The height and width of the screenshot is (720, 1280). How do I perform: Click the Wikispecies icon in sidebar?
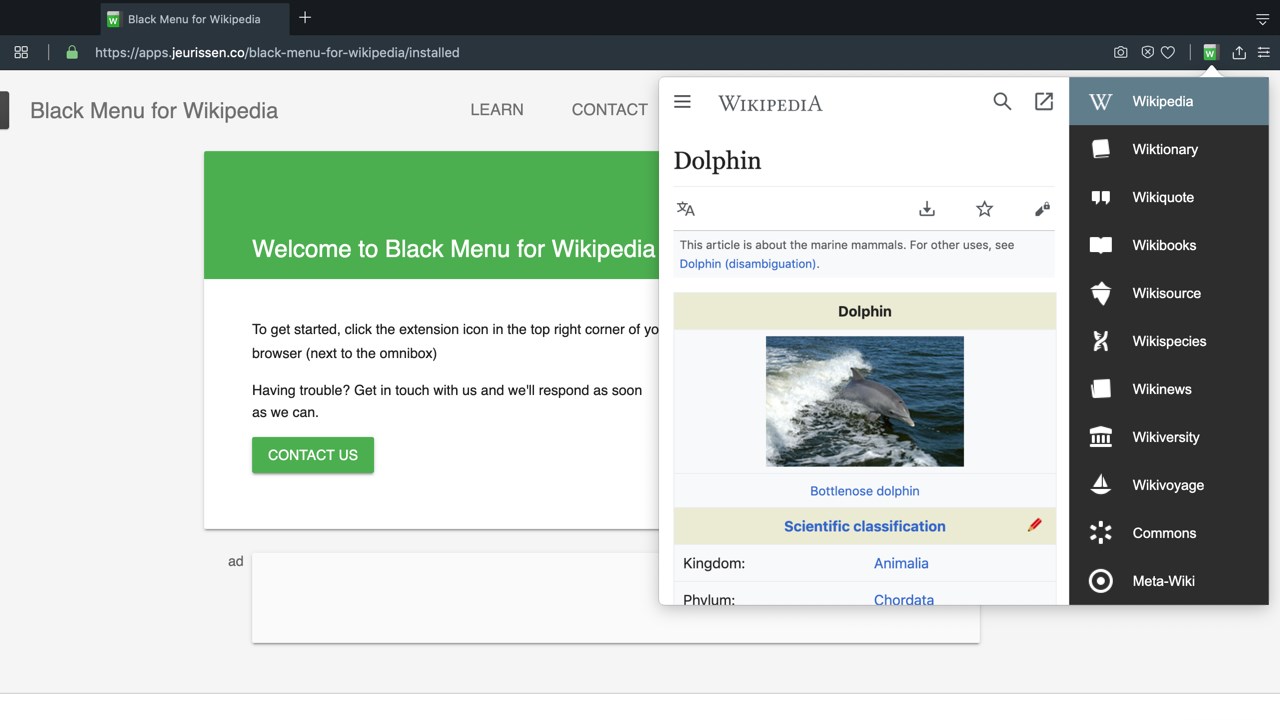pyautogui.click(x=1101, y=341)
